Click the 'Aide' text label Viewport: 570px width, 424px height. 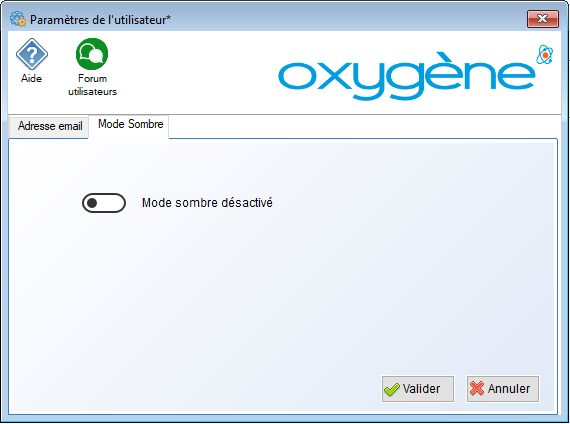32,79
